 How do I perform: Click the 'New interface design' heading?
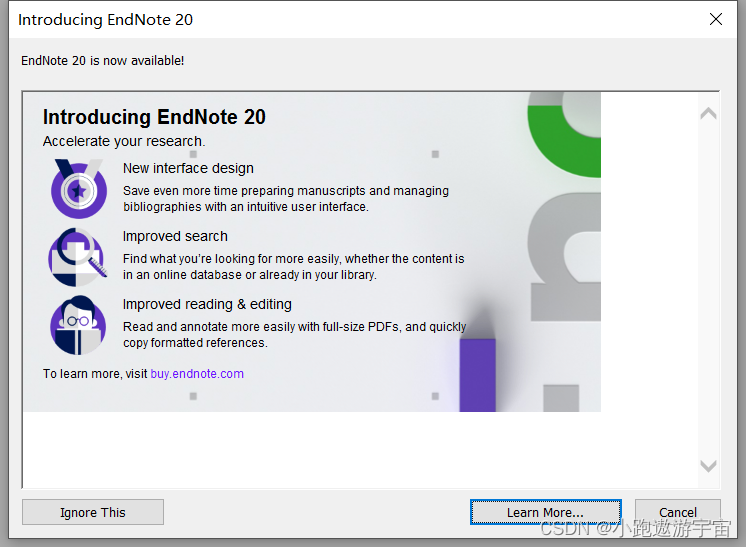188,168
